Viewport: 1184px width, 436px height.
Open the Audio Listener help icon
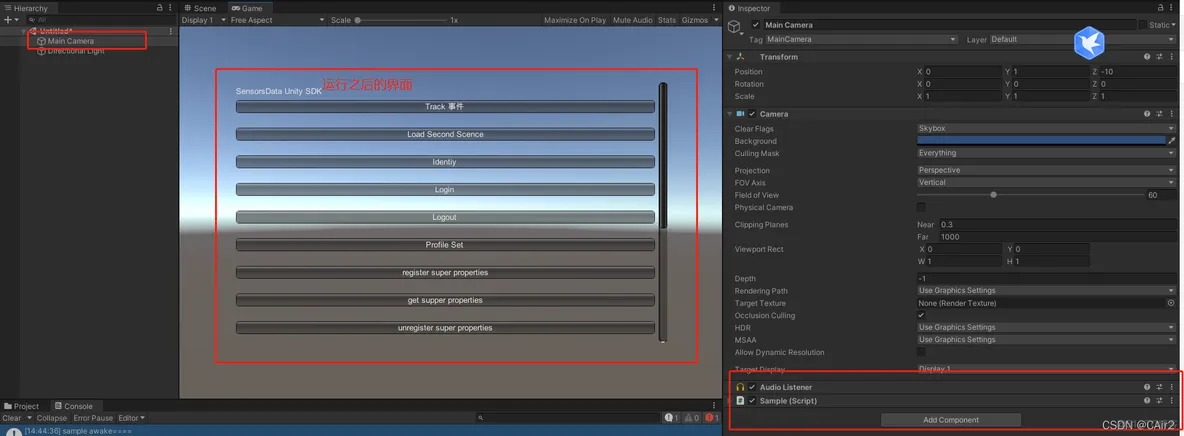(1147, 387)
